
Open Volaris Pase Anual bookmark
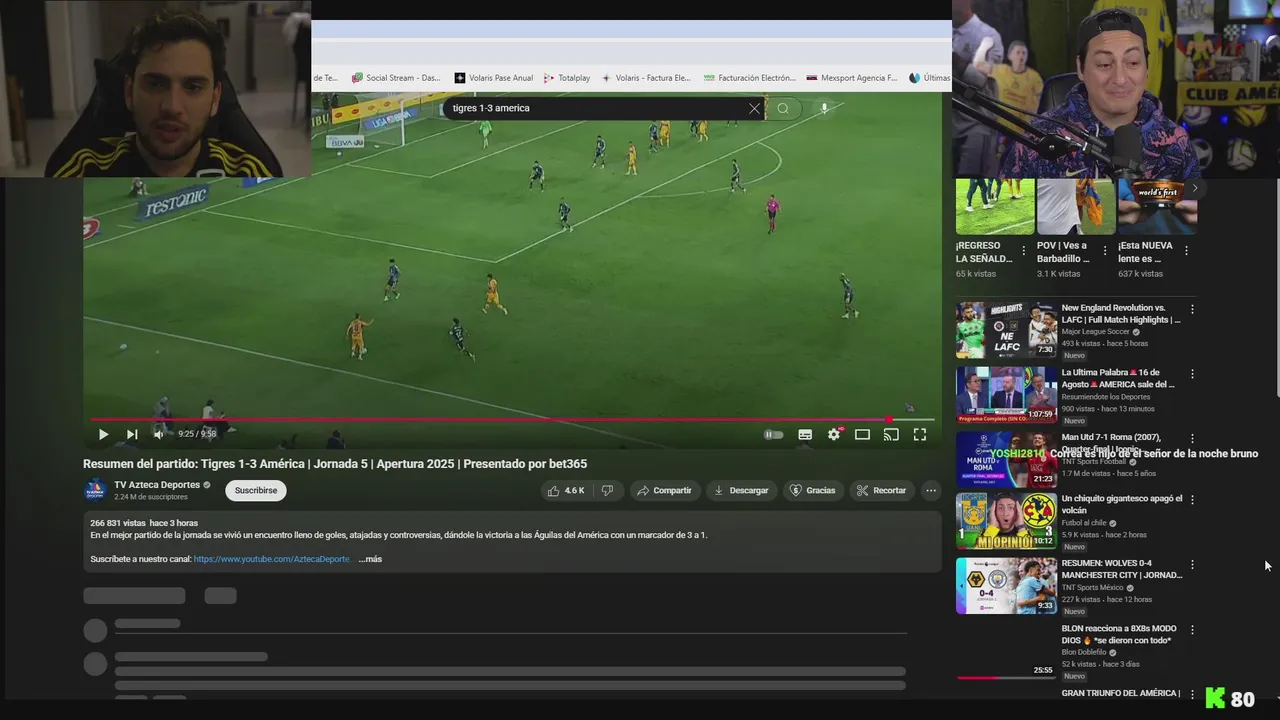tap(494, 78)
